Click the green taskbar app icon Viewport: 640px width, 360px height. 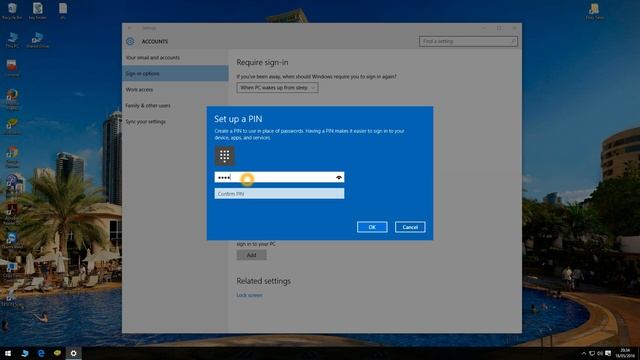pos(58,353)
